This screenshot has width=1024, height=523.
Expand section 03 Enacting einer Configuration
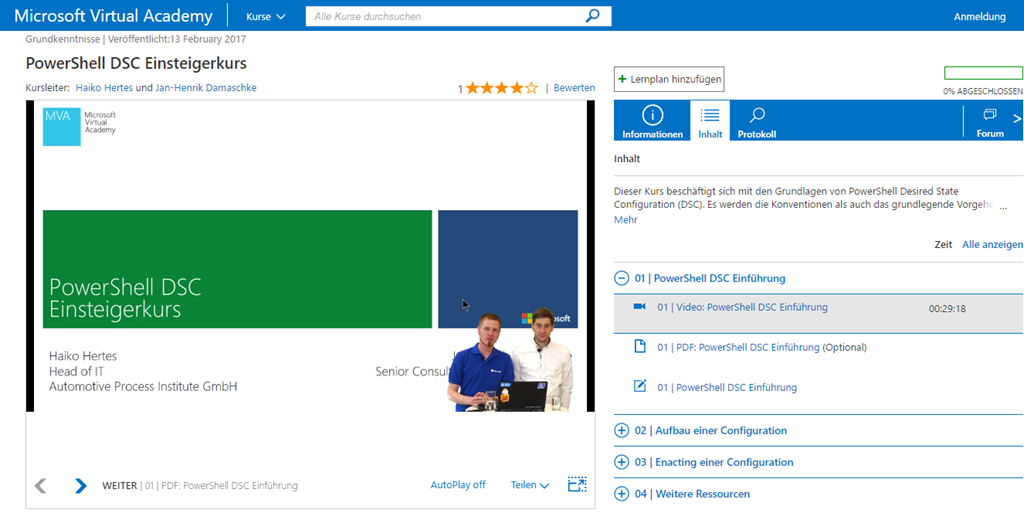tap(623, 462)
